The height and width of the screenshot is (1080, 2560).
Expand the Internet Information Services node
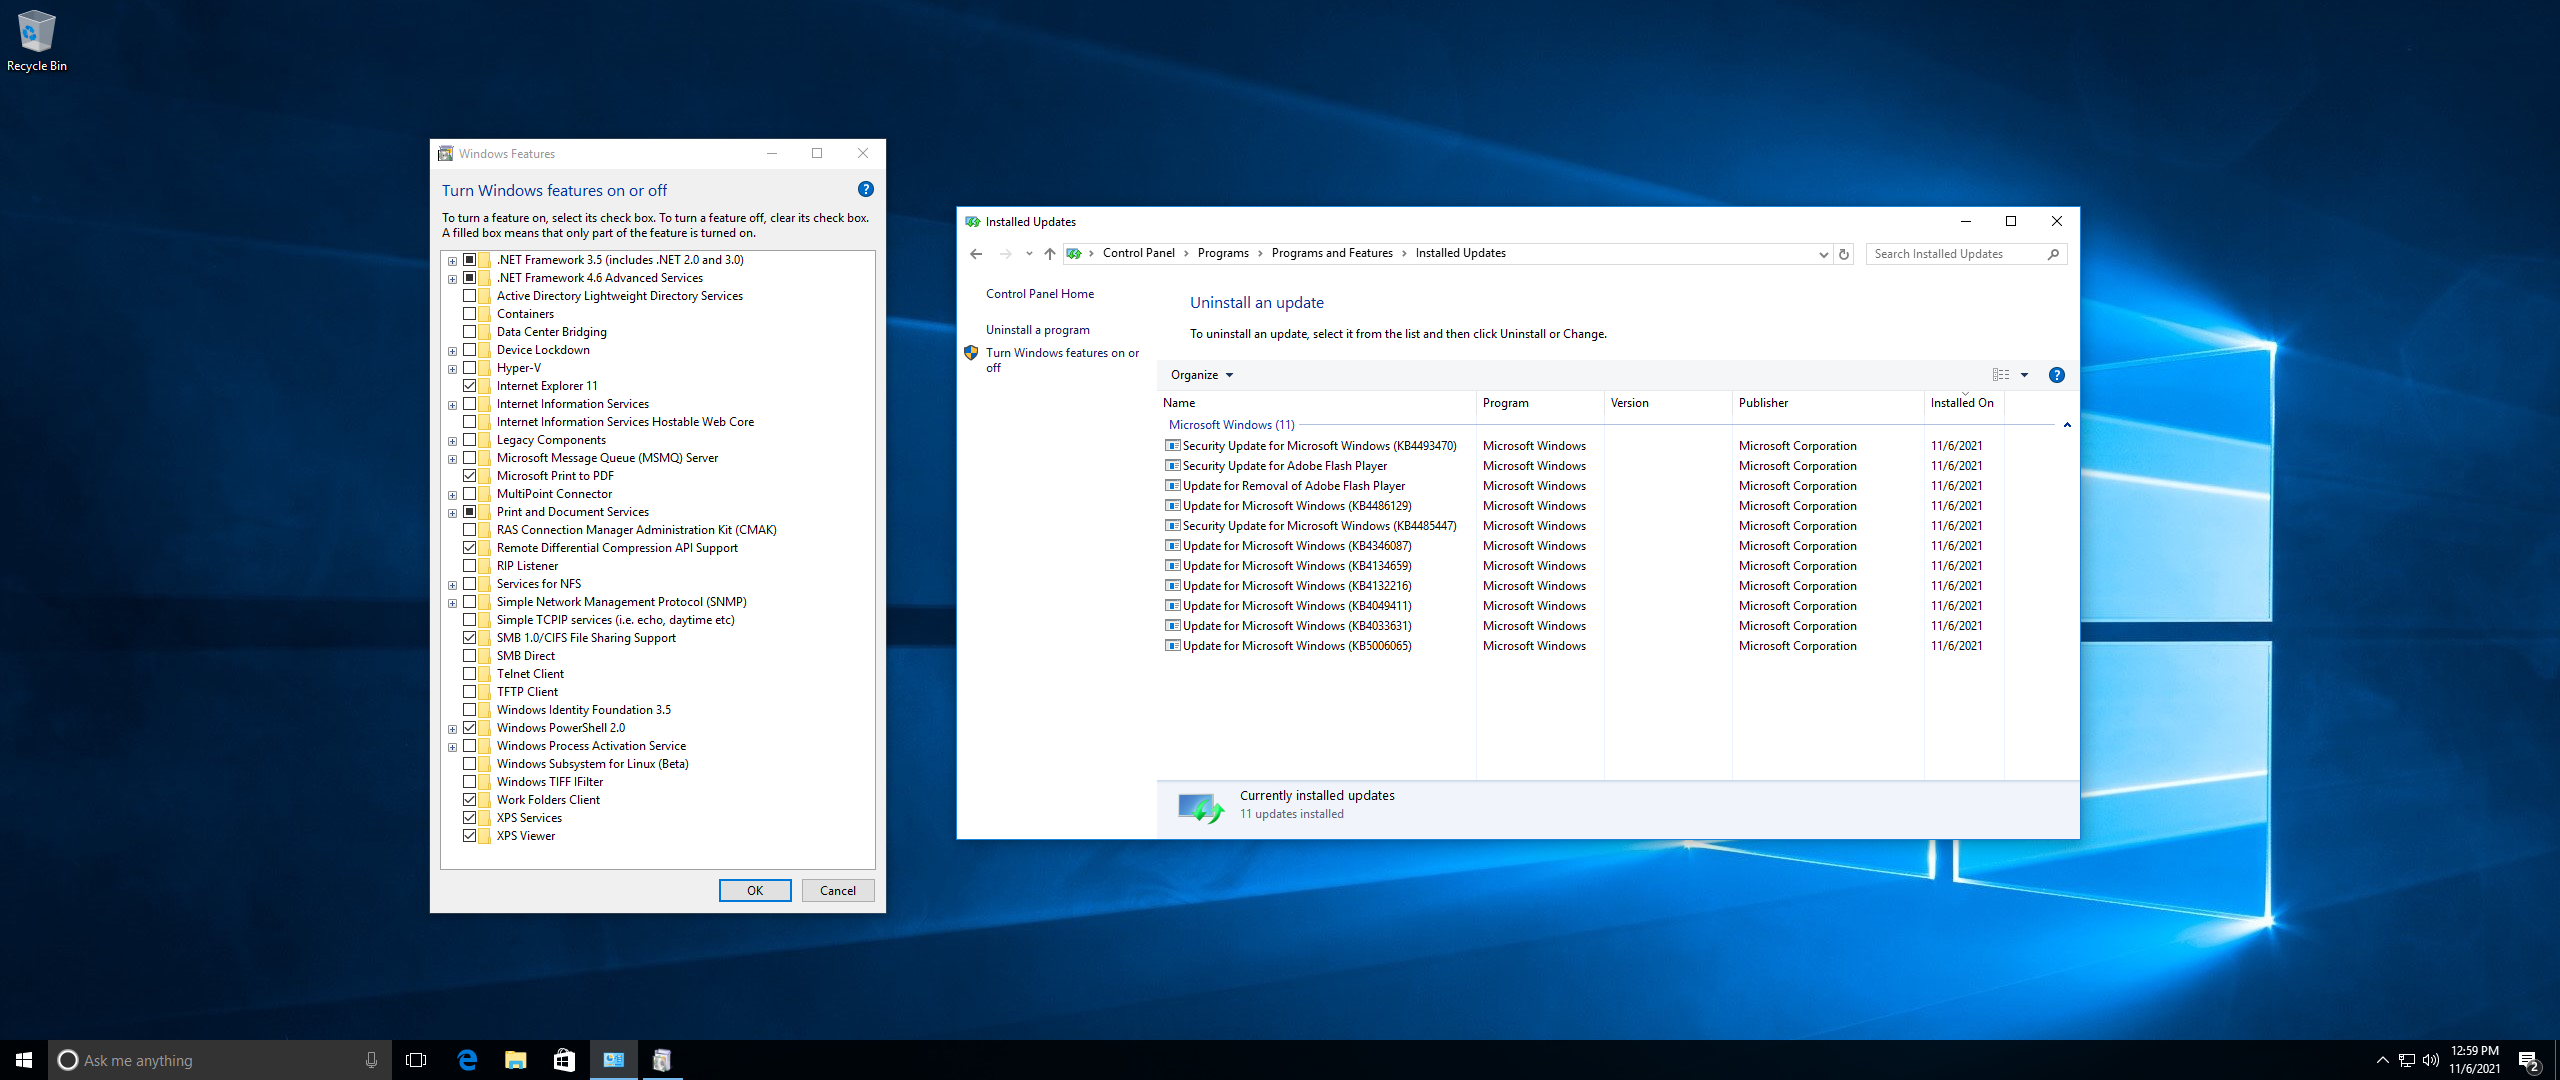(x=452, y=405)
